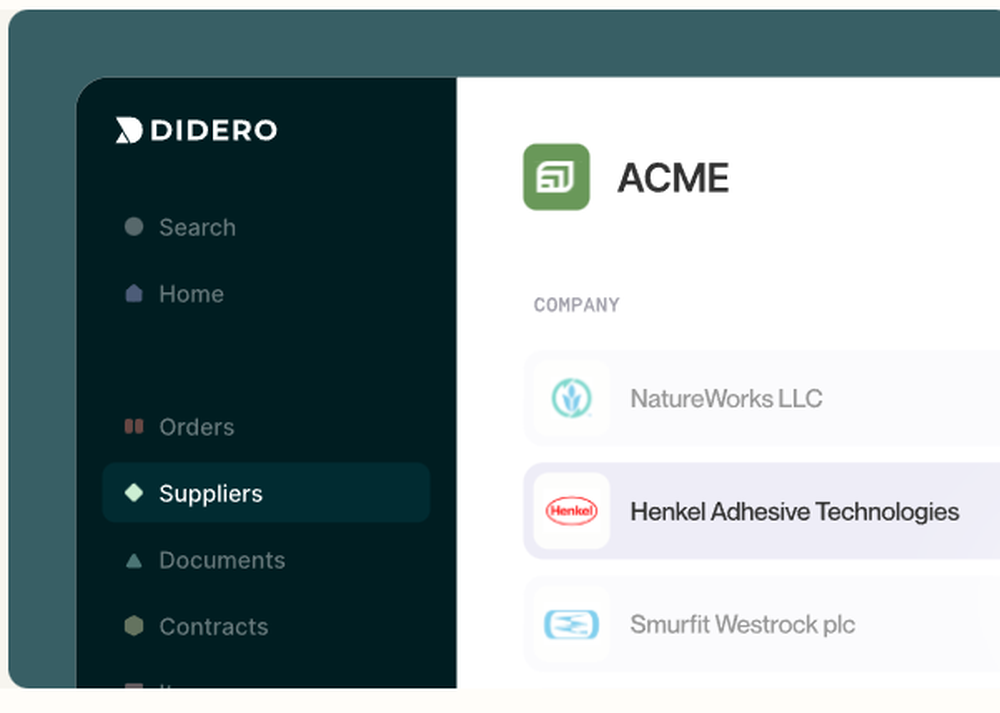Click the Orders icon

(x=133, y=427)
